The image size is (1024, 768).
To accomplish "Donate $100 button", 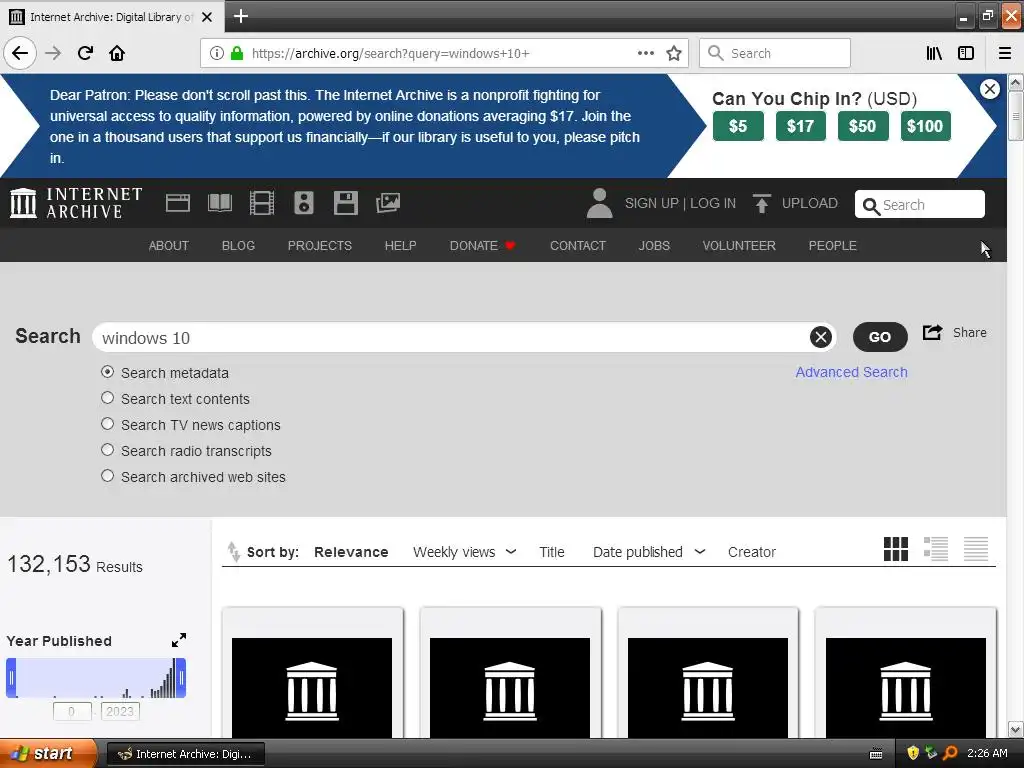I will (925, 126).
